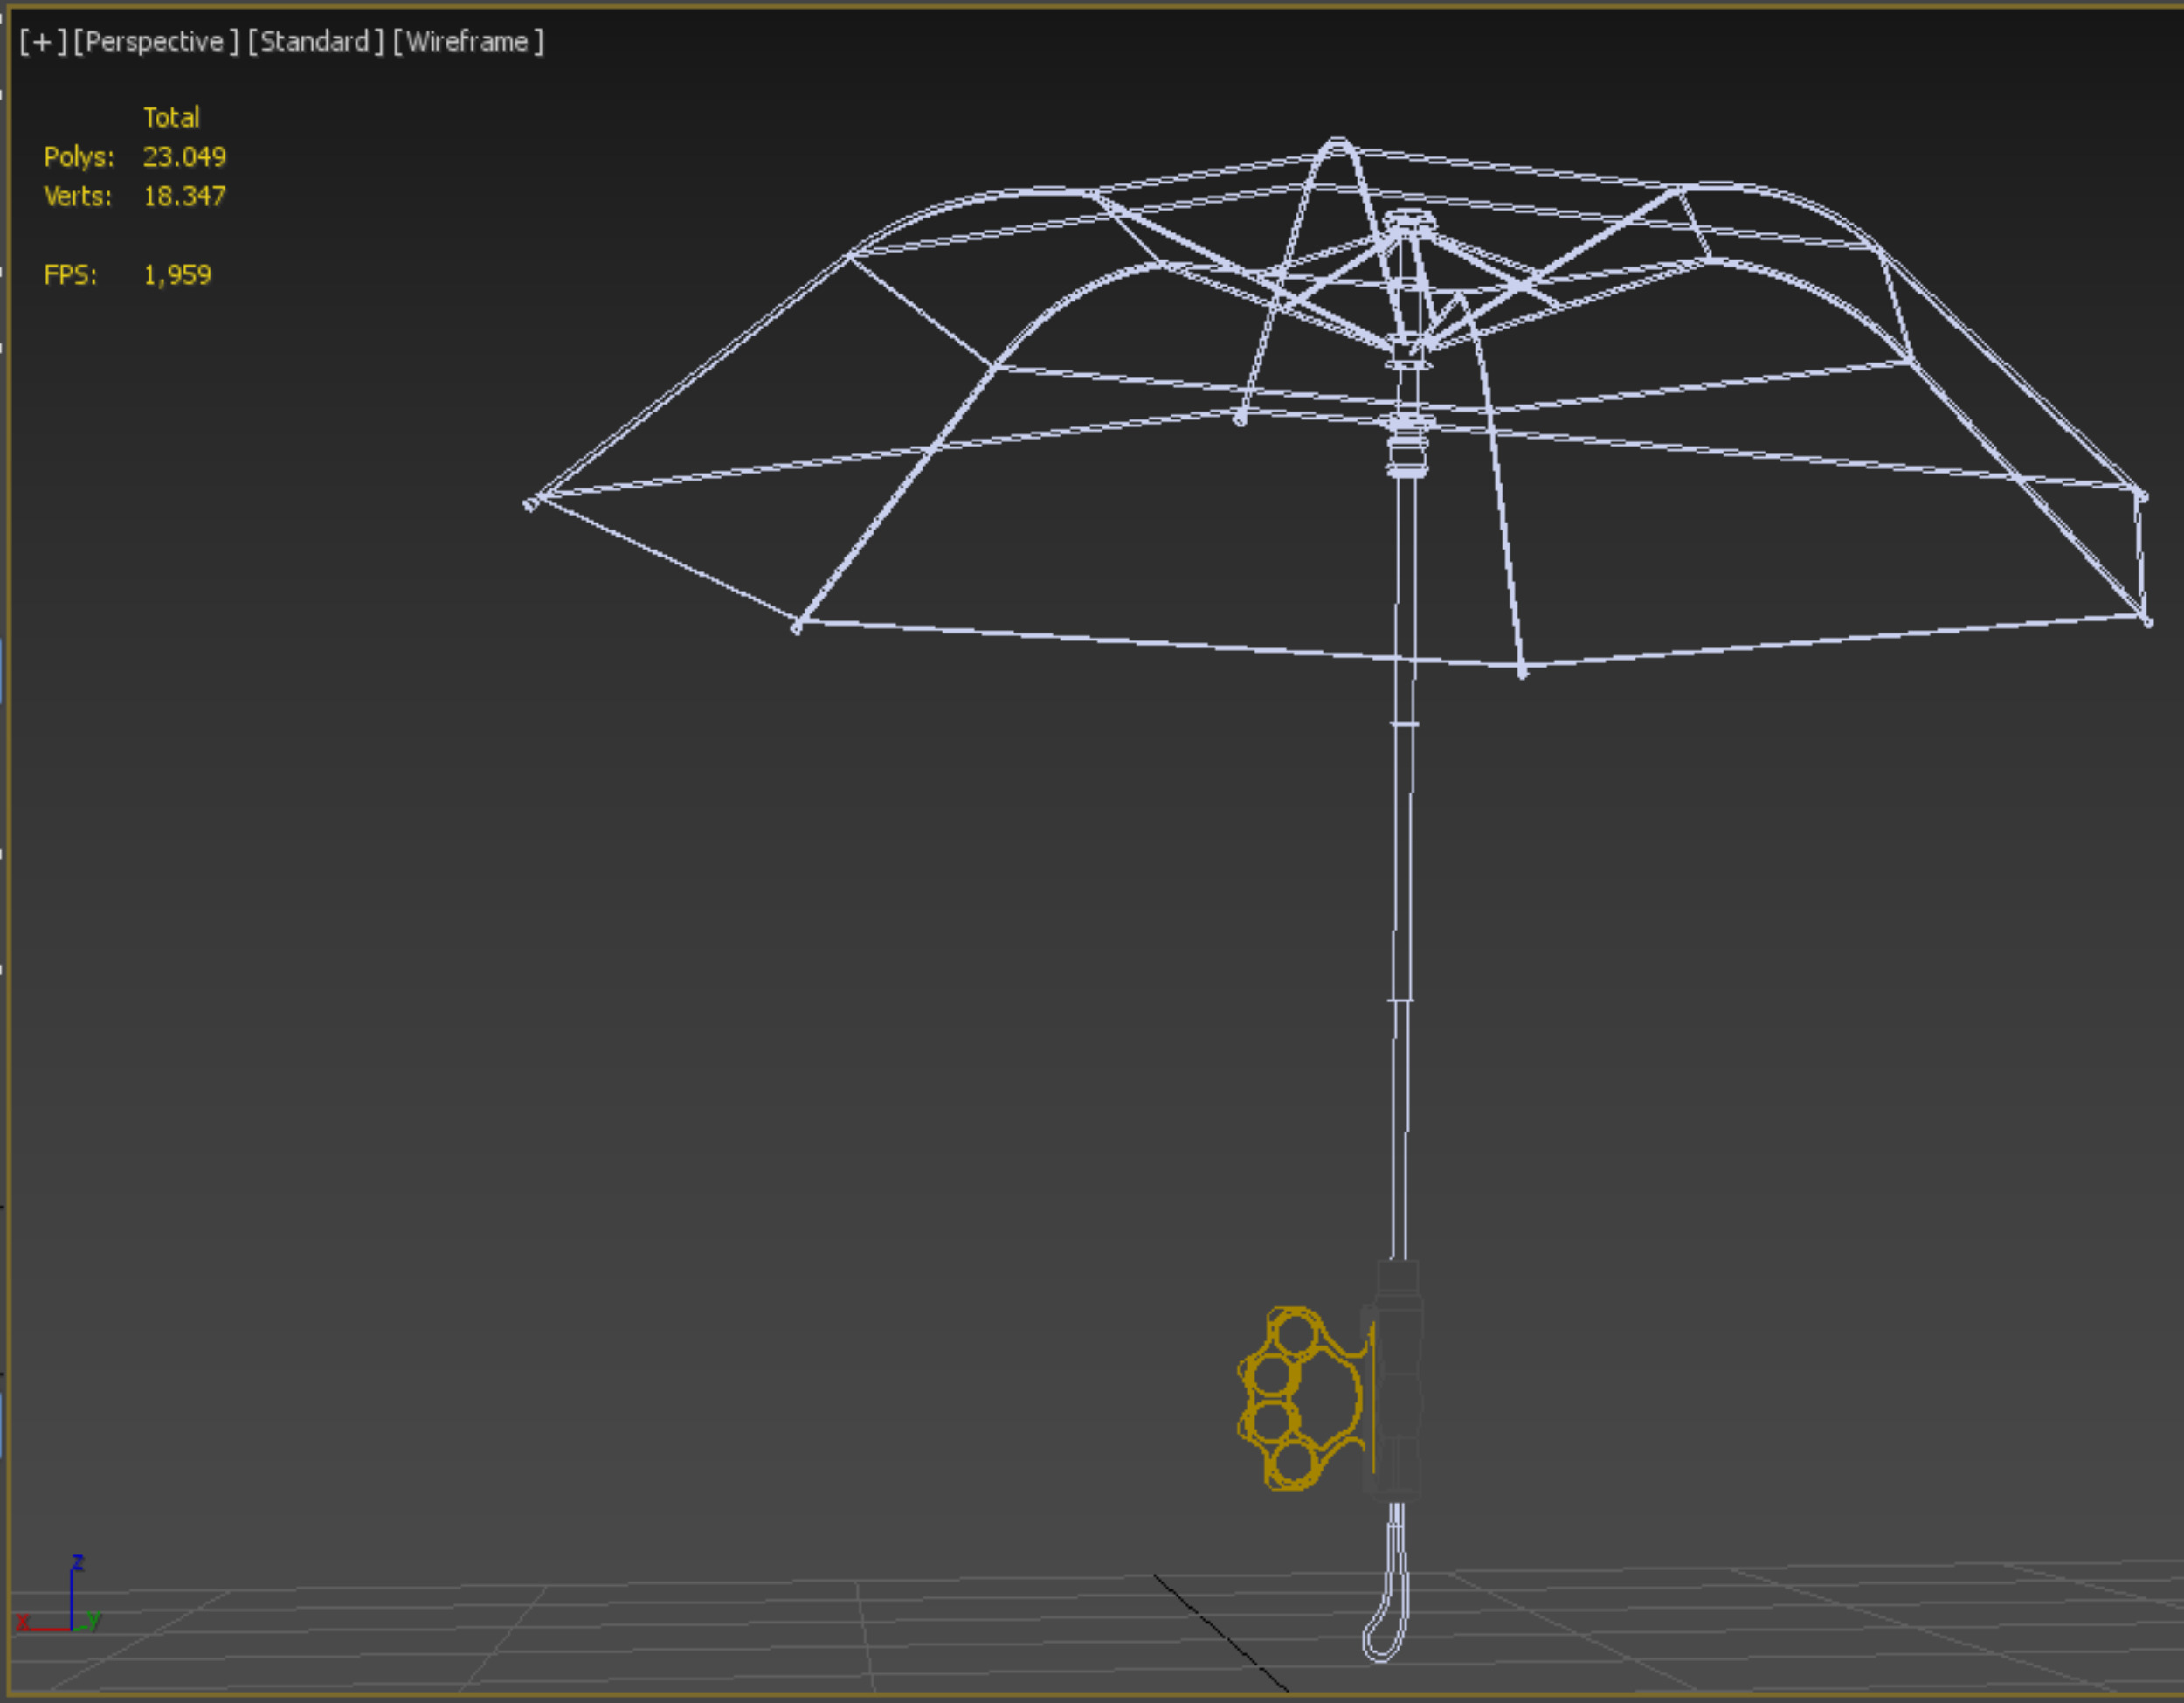Click the red X axis label
The width and height of the screenshot is (2184, 1703).
pos(22,1621)
